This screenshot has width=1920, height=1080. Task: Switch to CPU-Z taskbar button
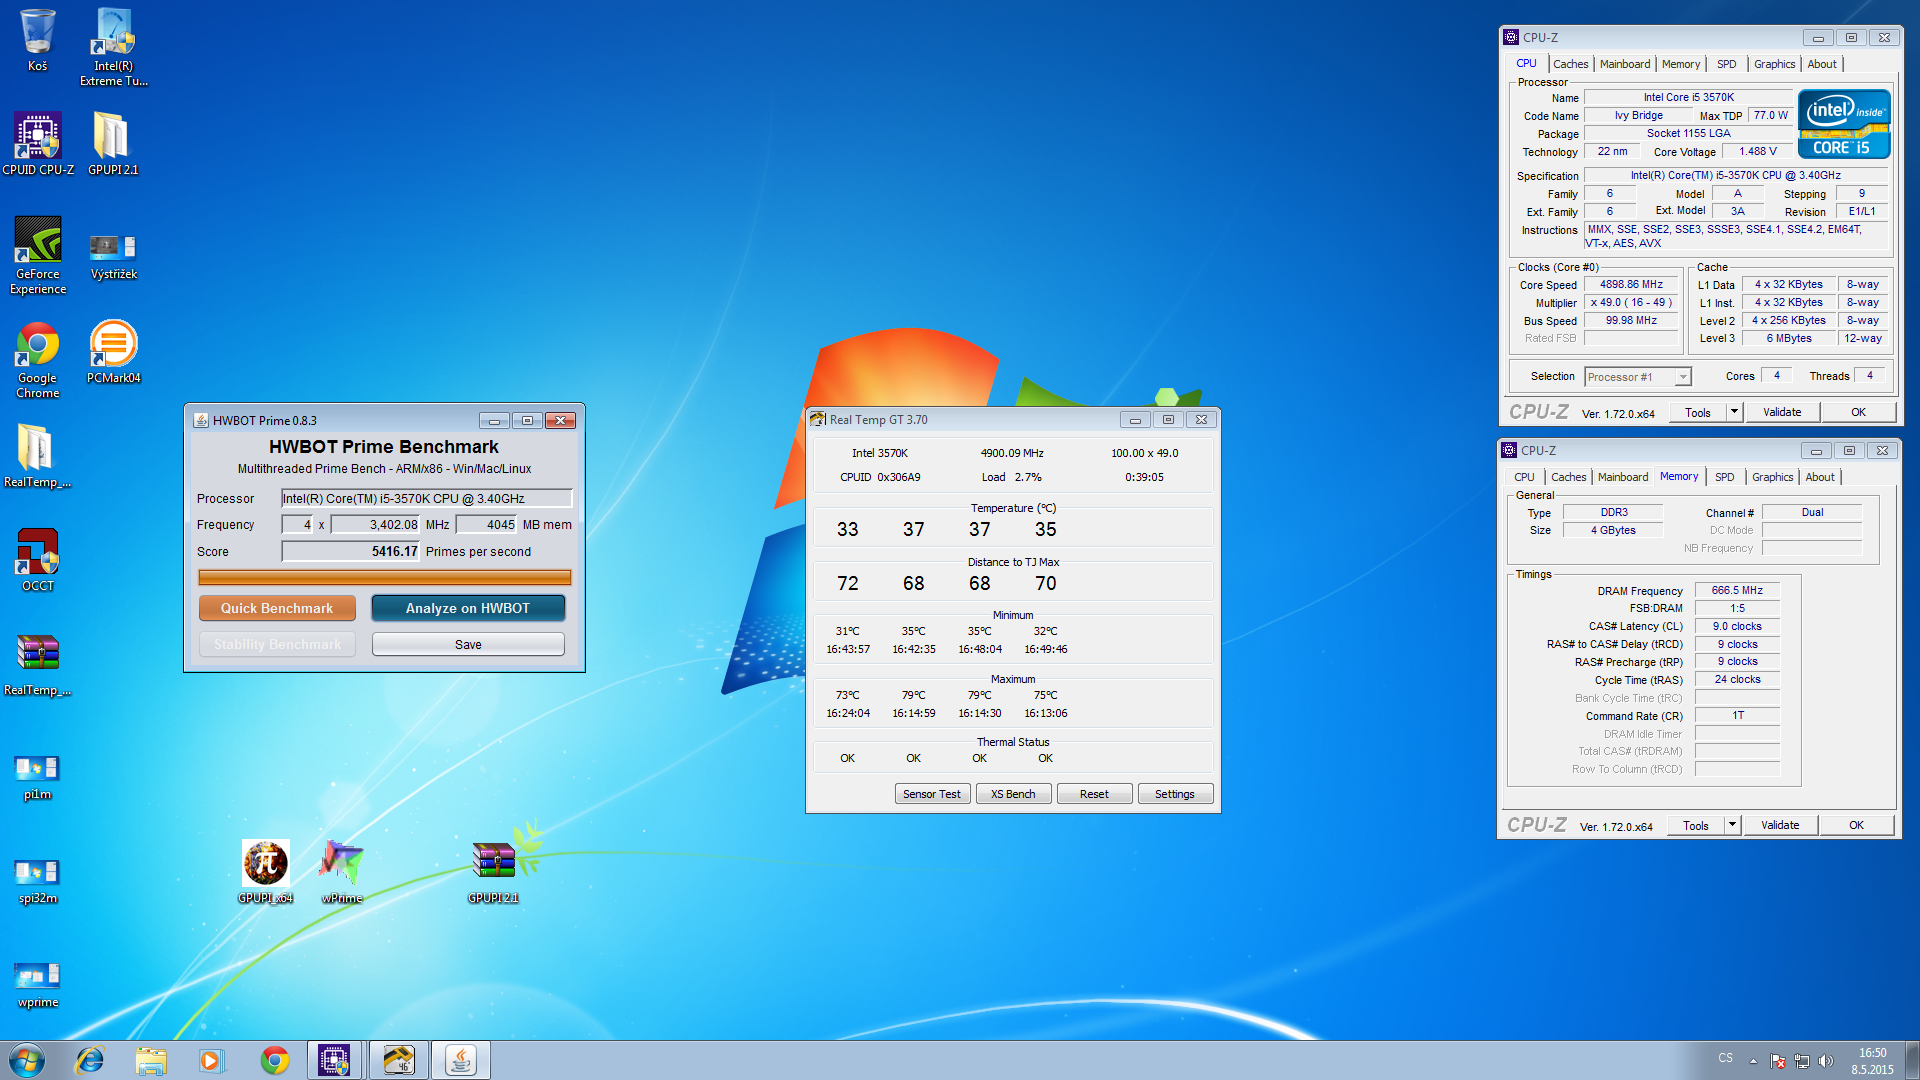pos(334,1060)
